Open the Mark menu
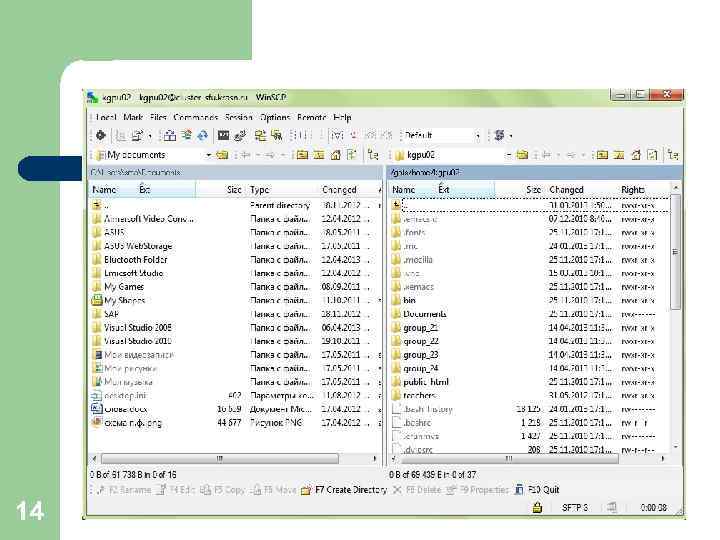 (x=133, y=118)
